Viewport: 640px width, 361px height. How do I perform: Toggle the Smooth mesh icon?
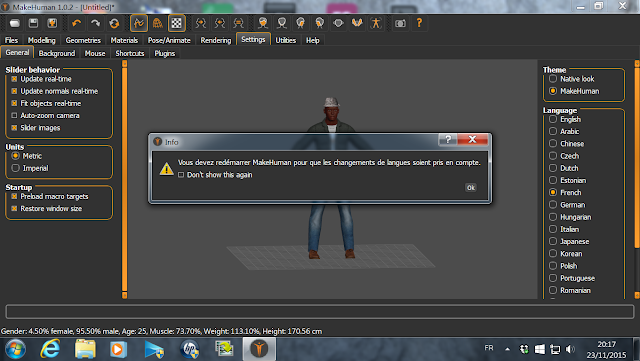coord(139,23)
